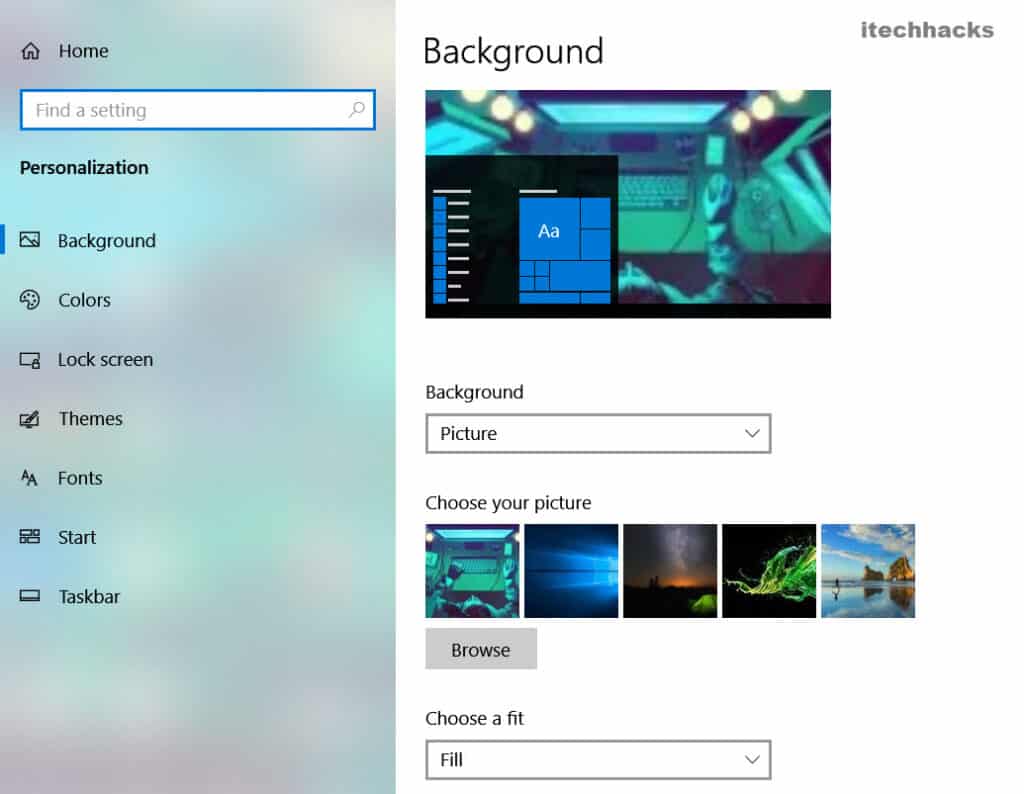Viewport: 1024px width, 794px height.
Task: Click inside the Find a setting field
Action: tap(180, 110)
